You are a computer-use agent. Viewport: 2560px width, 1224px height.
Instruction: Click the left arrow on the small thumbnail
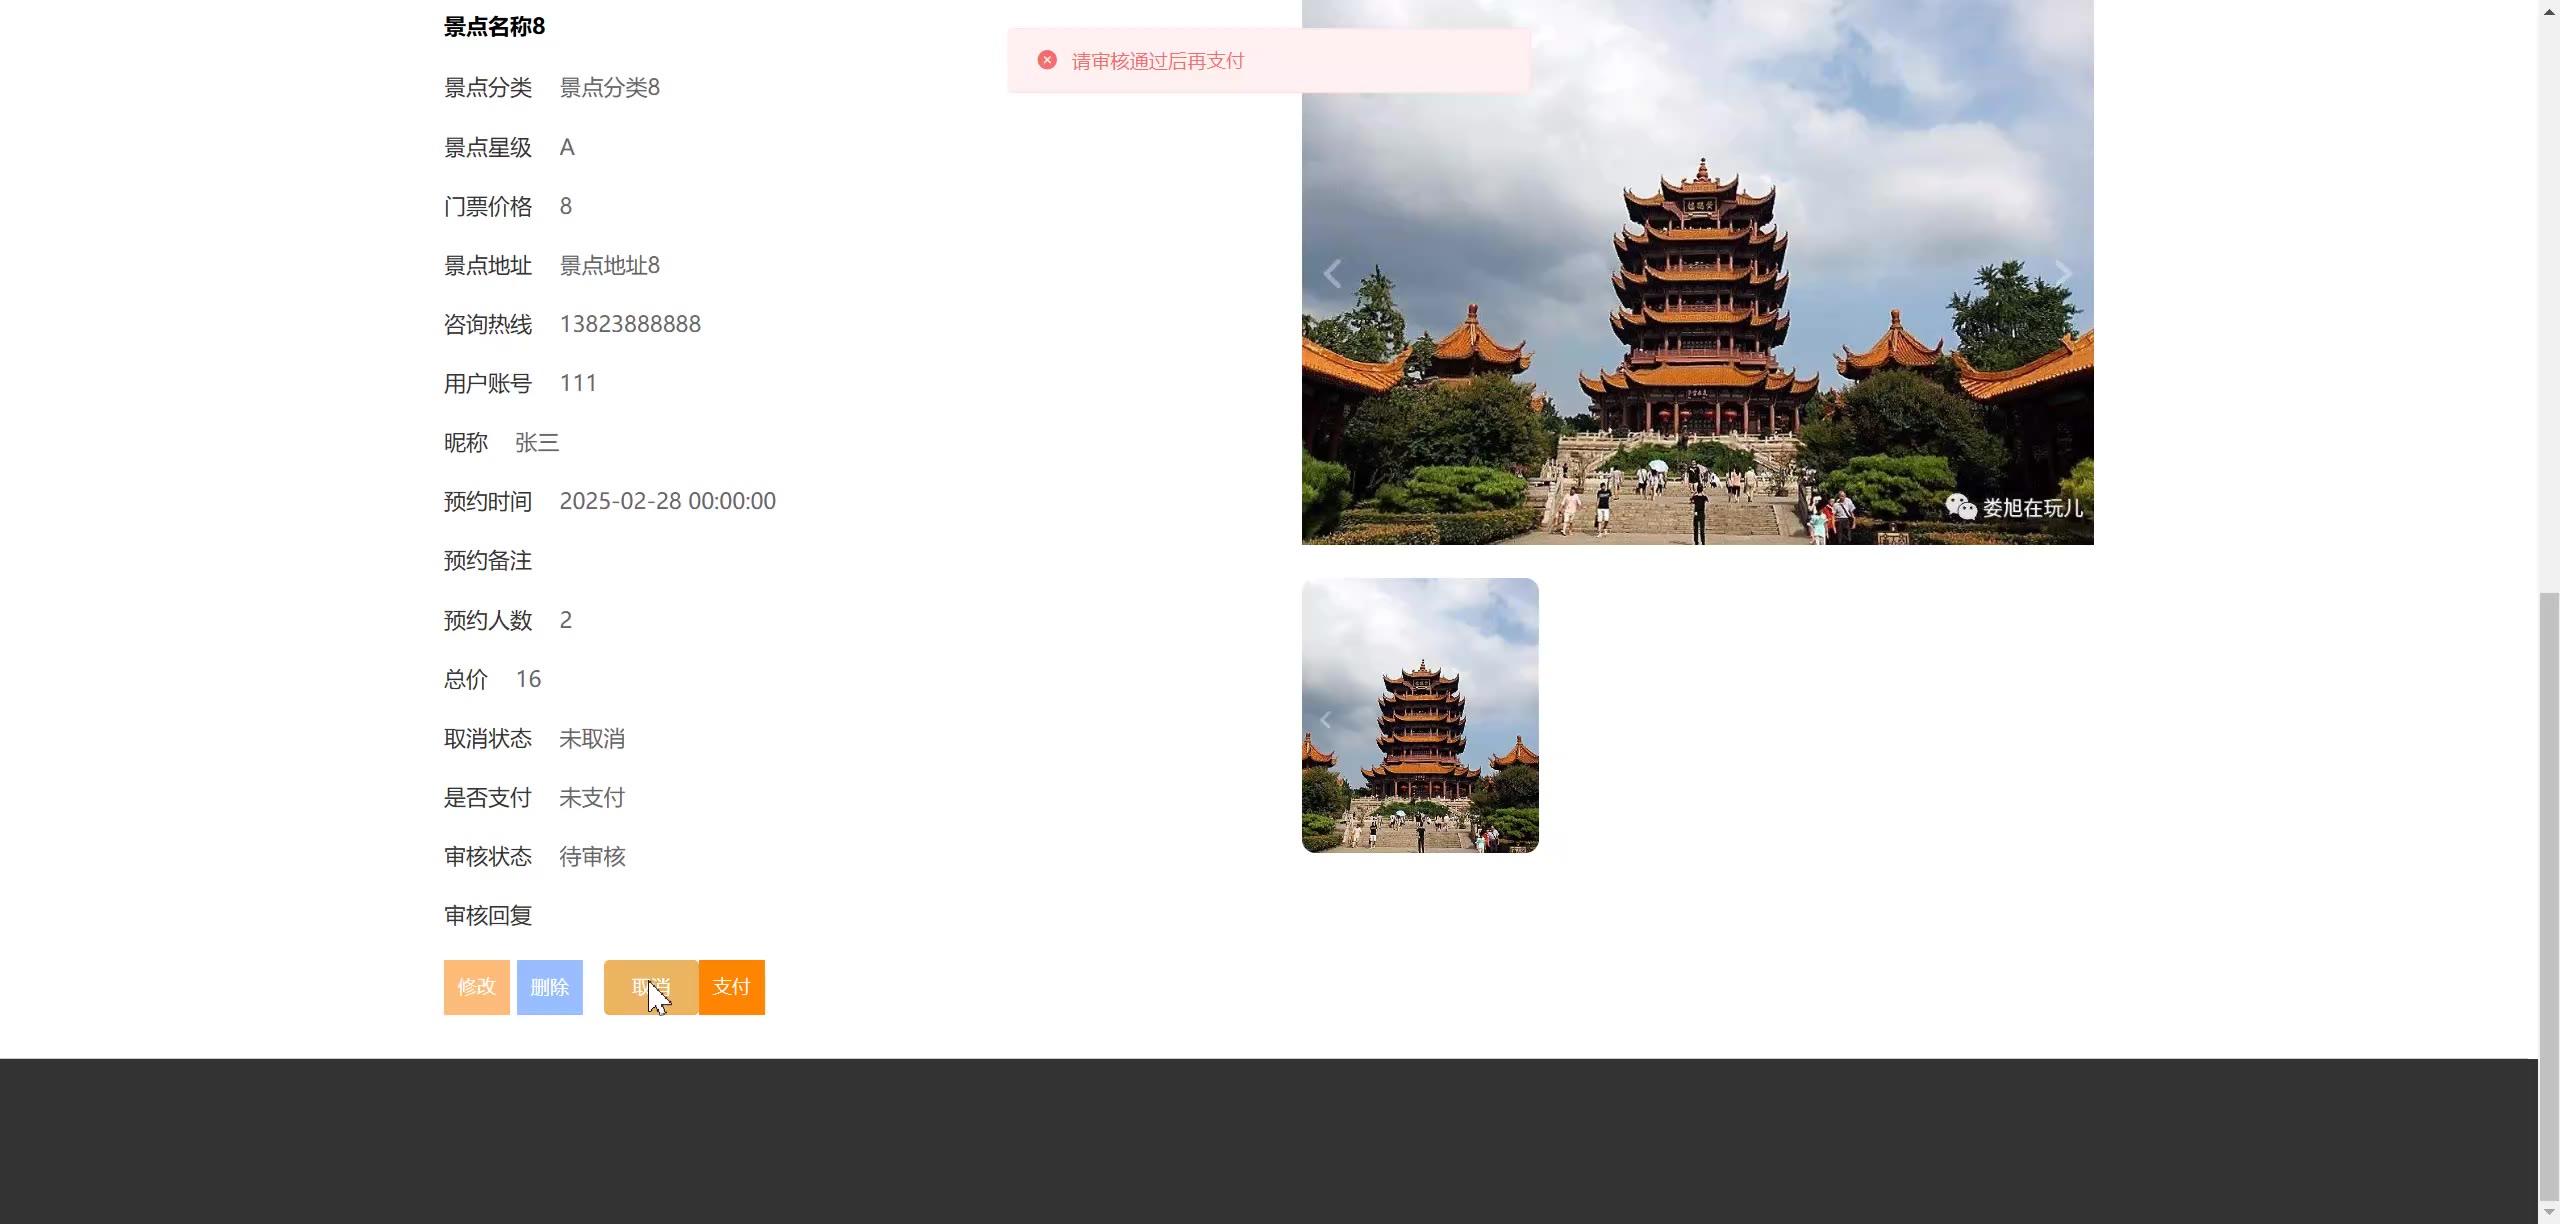pos(1325,720)
